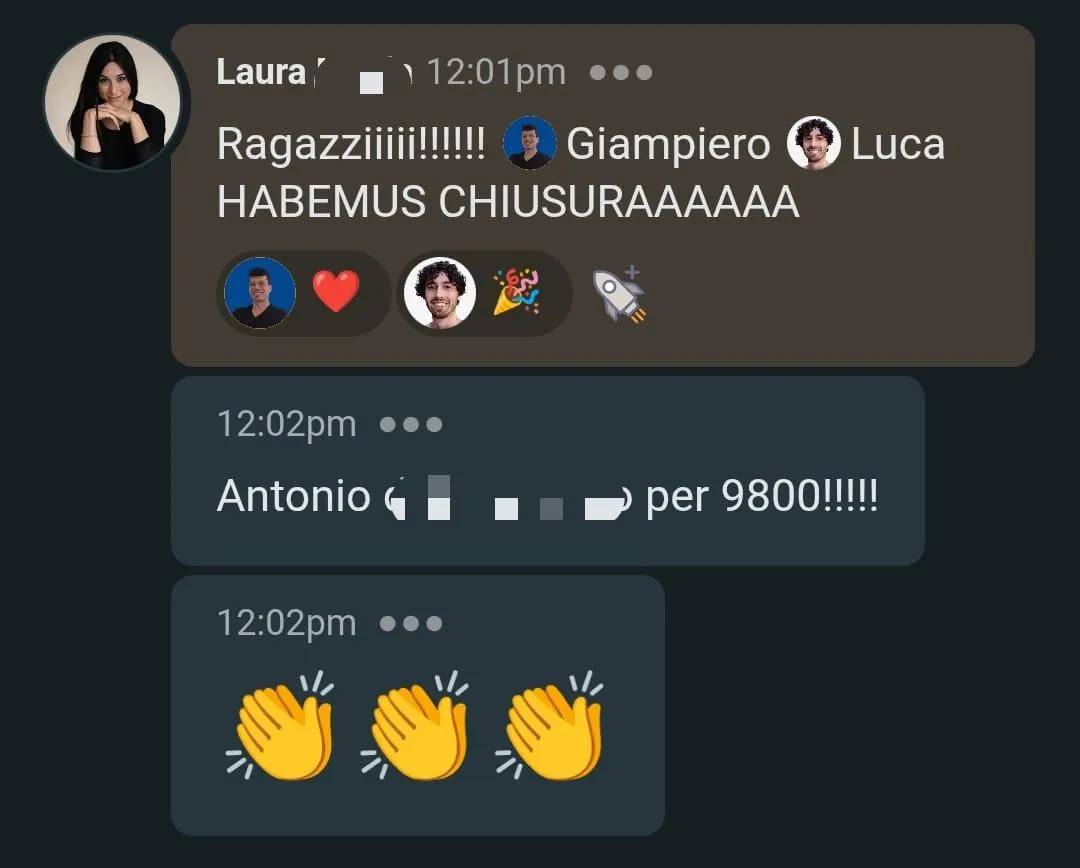Click the first clapping hands emoji
The height and width of the screenshot is (868, 1080).
(x=280, y=726)
